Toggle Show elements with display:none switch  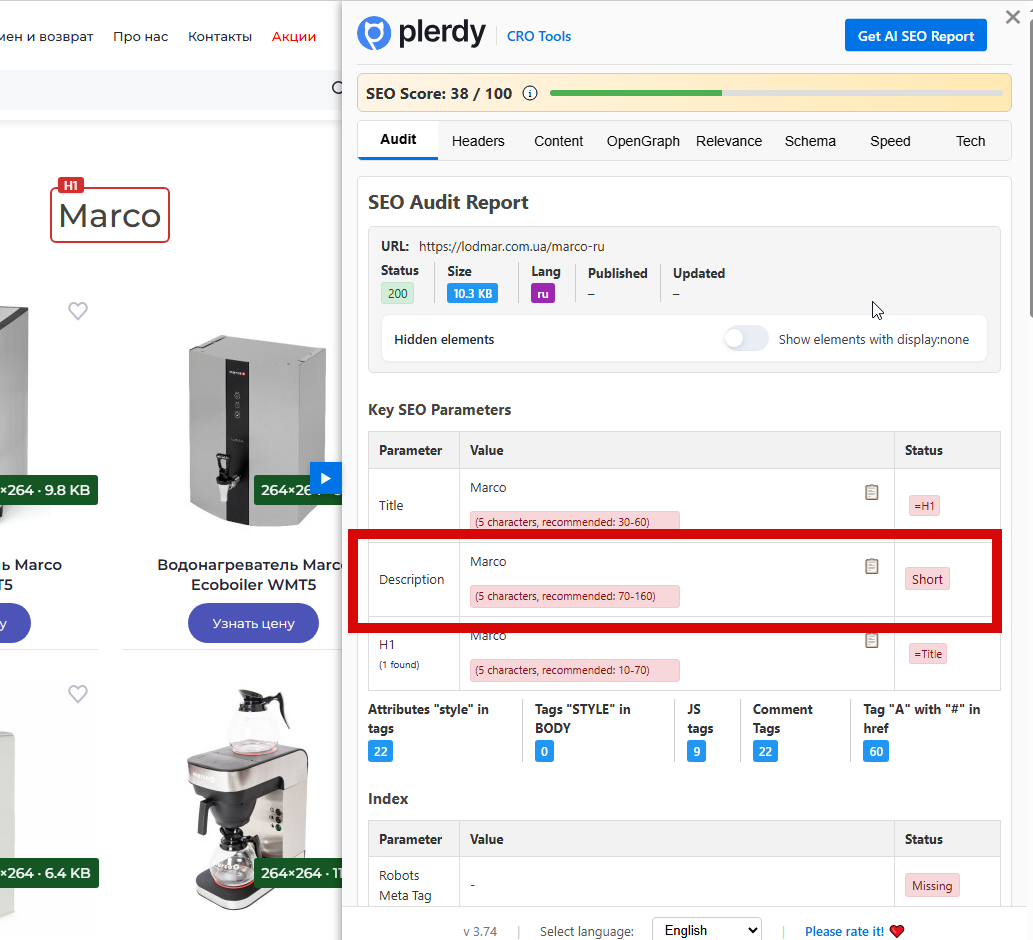pyautogui.click(x=746, y=339)
